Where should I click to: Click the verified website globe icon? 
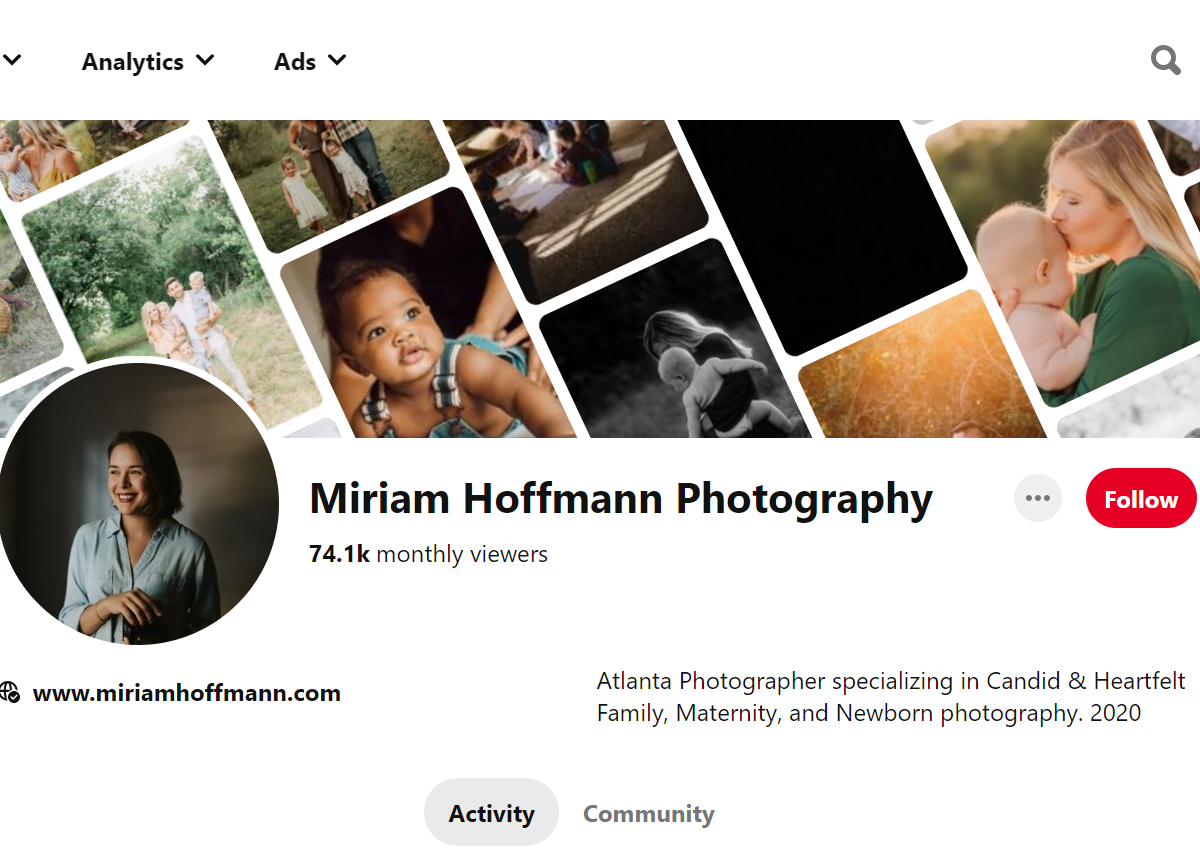(x=9, y=693)
